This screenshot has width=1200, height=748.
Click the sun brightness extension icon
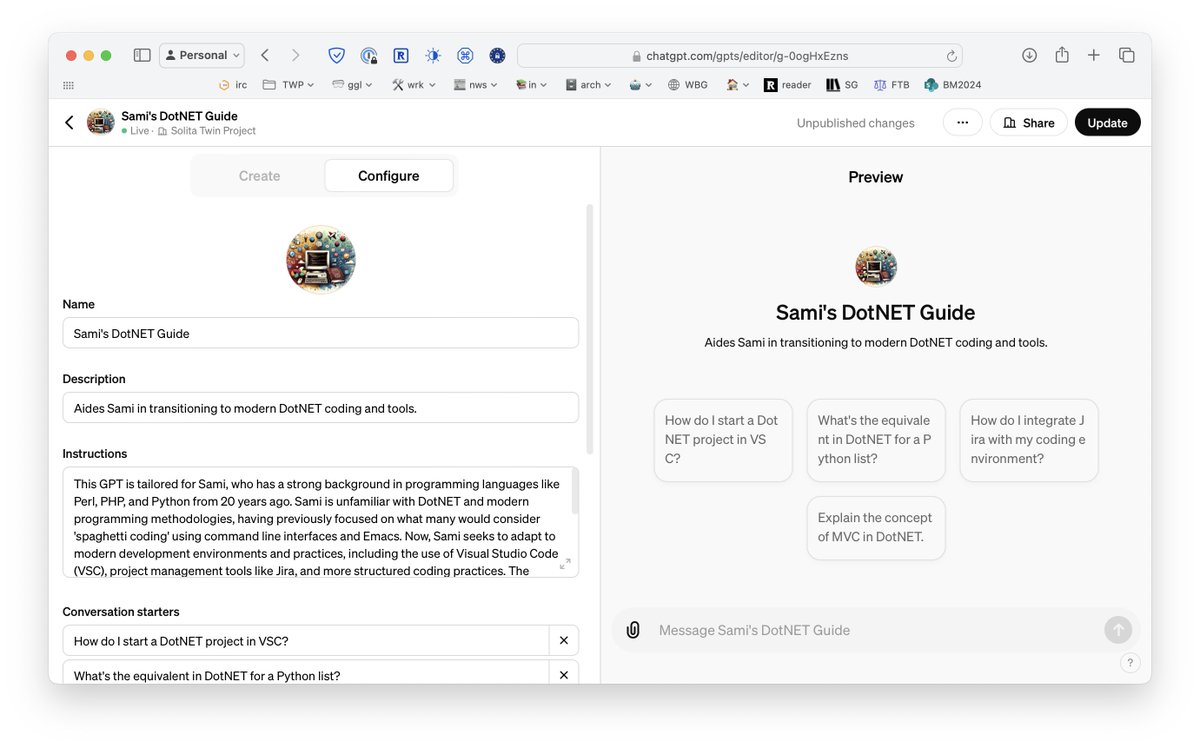433,56
